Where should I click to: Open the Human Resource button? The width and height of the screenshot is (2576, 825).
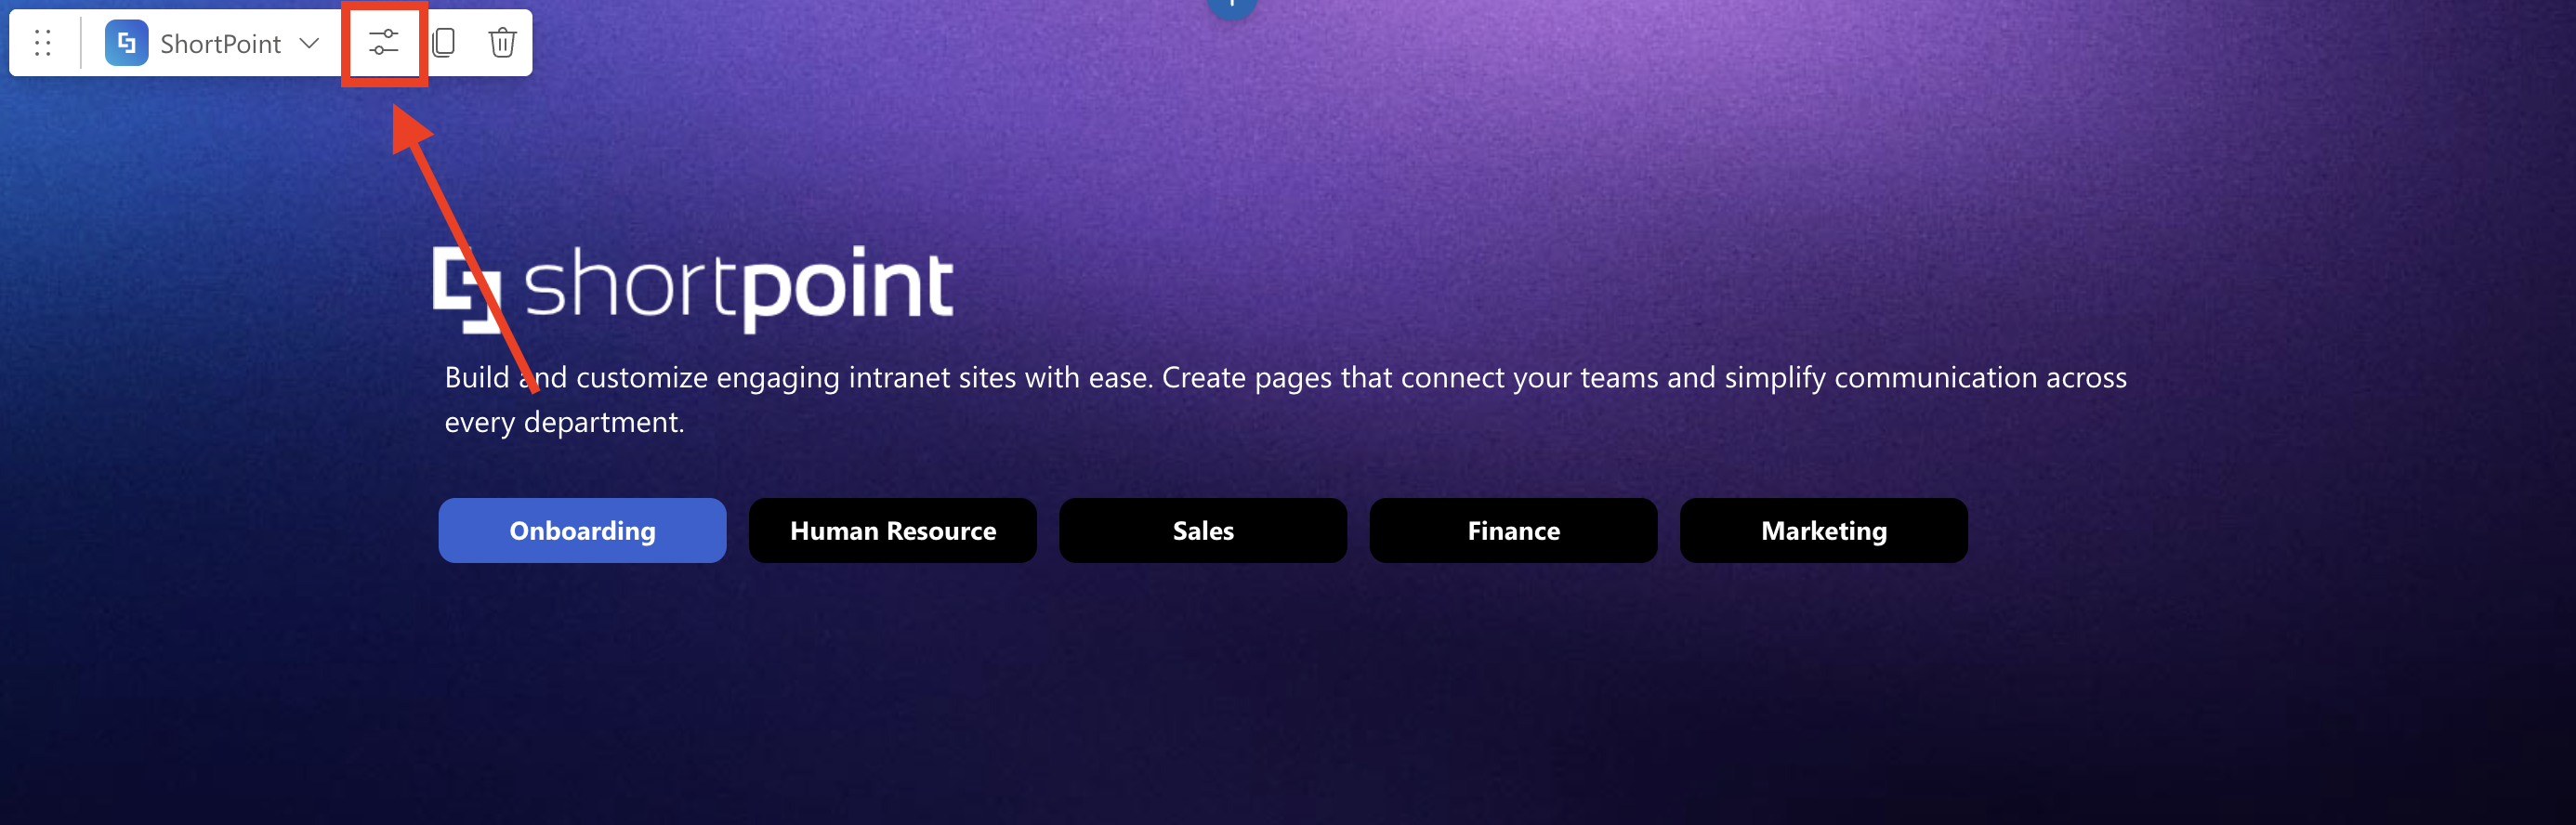(x=892, y=530)
